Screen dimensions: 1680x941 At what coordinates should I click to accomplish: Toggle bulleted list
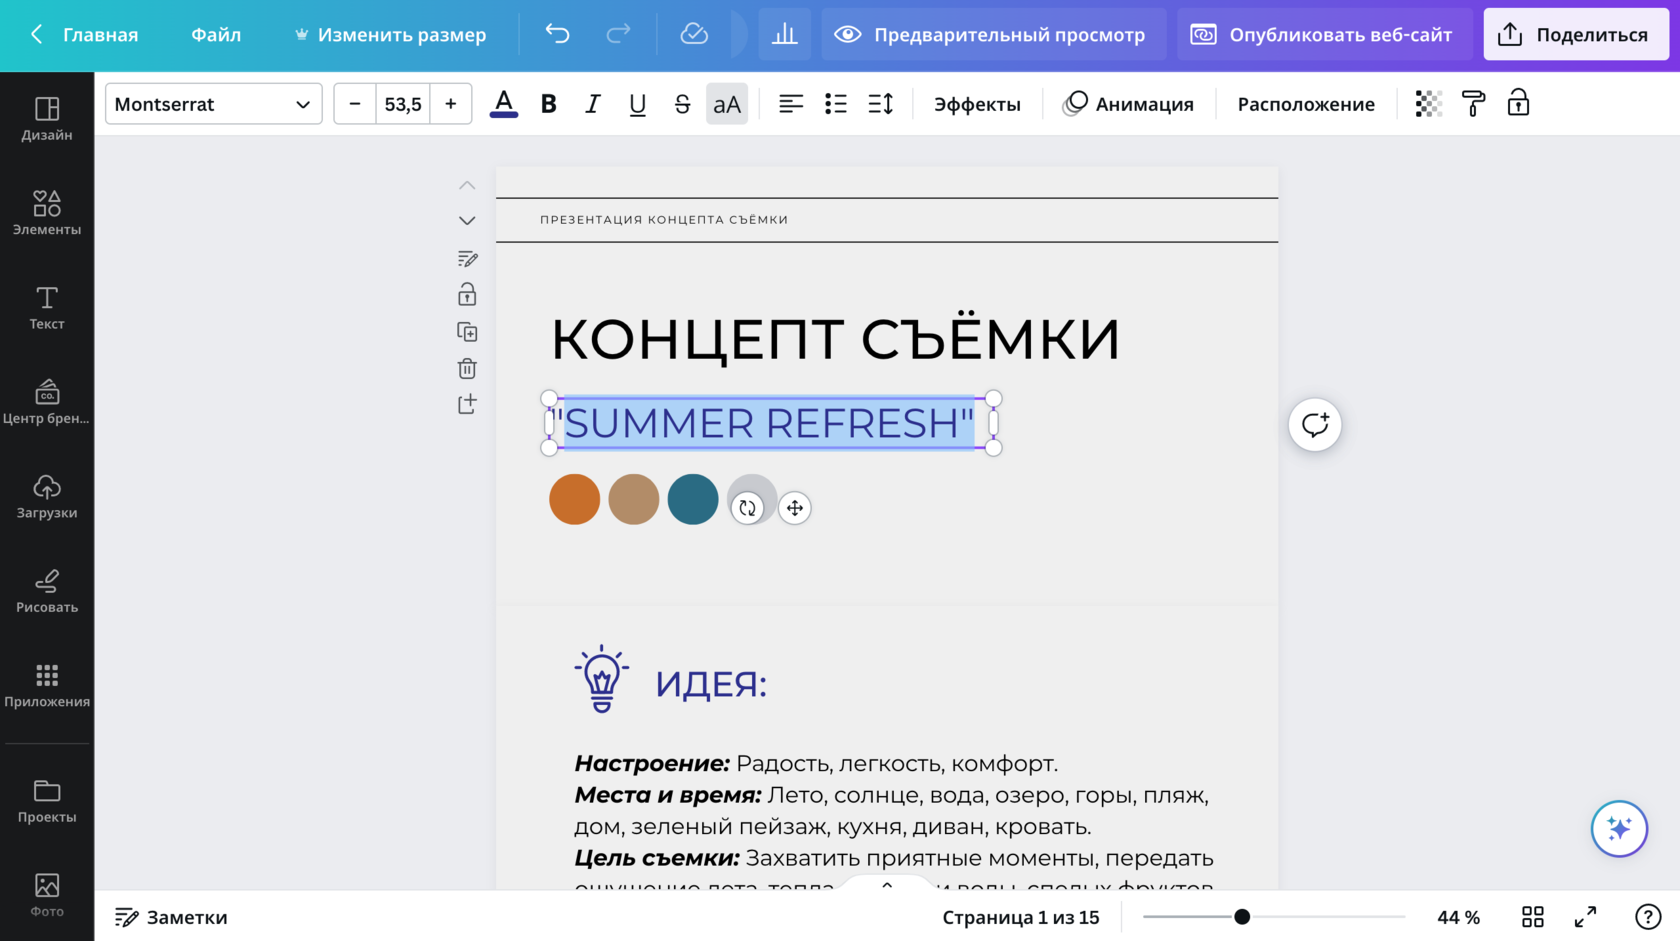coord(836,104)
